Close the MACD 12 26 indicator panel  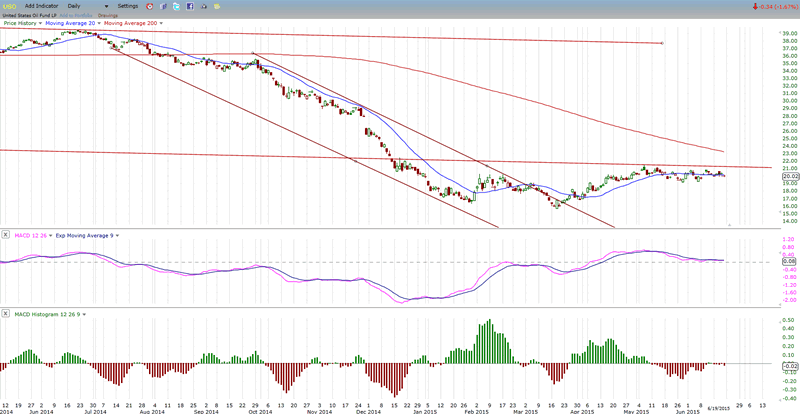[x=5, y=235]
